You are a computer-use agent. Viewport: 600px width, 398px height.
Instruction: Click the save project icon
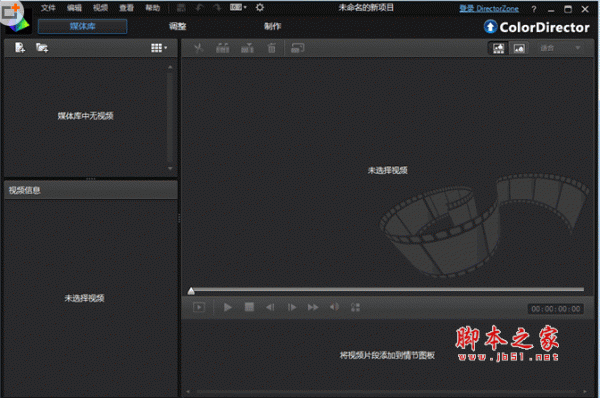point(181,8)
